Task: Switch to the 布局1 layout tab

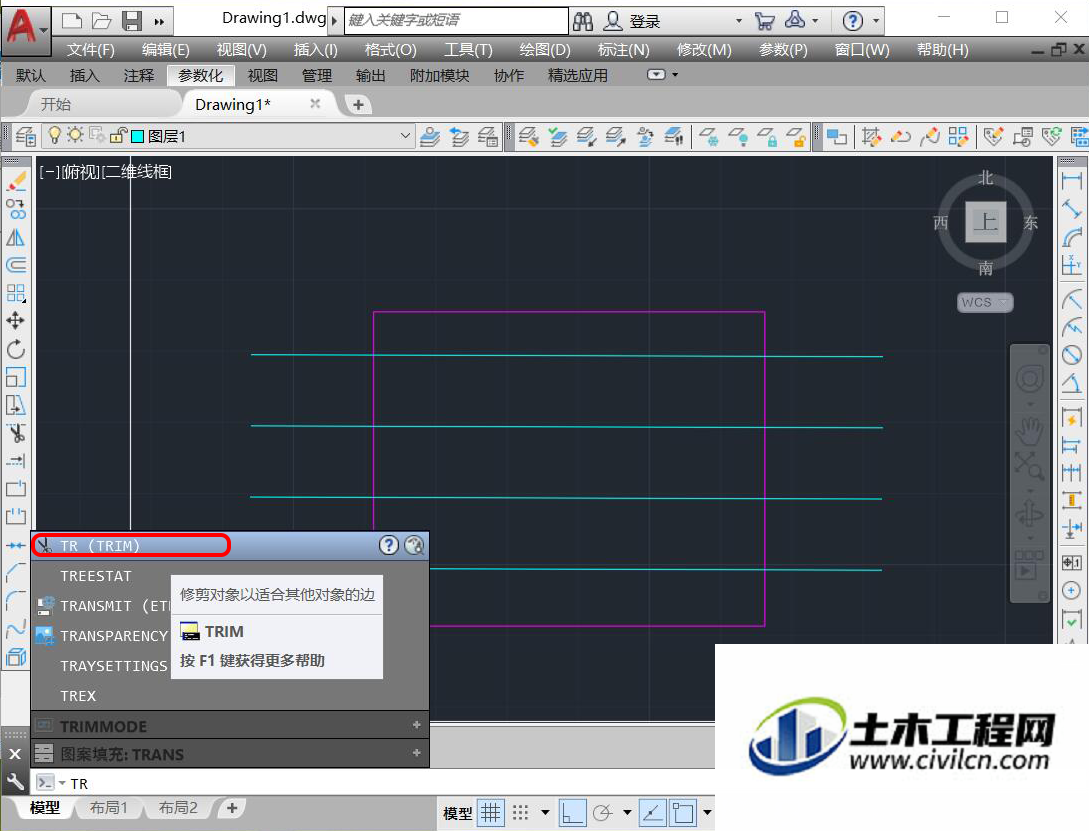Action: tap(109, 808)
